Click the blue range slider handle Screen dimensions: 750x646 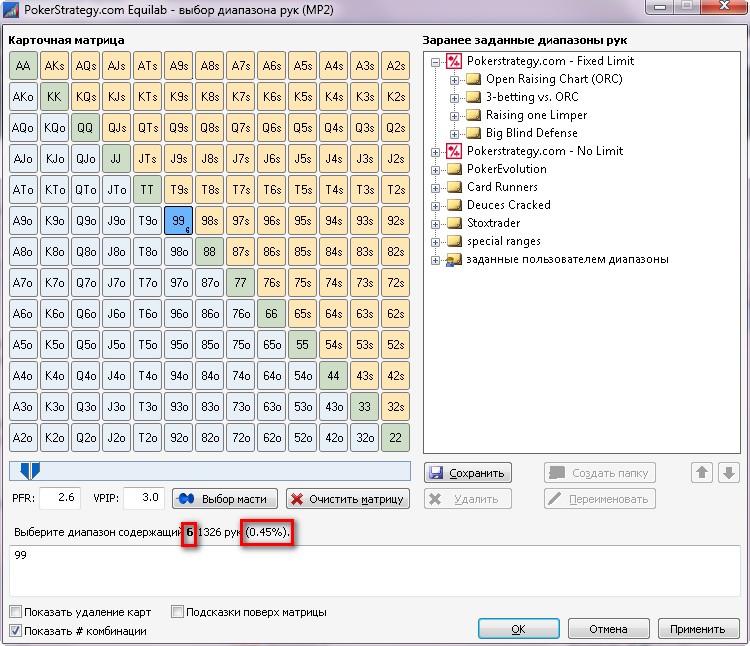(x=30, y=471)
